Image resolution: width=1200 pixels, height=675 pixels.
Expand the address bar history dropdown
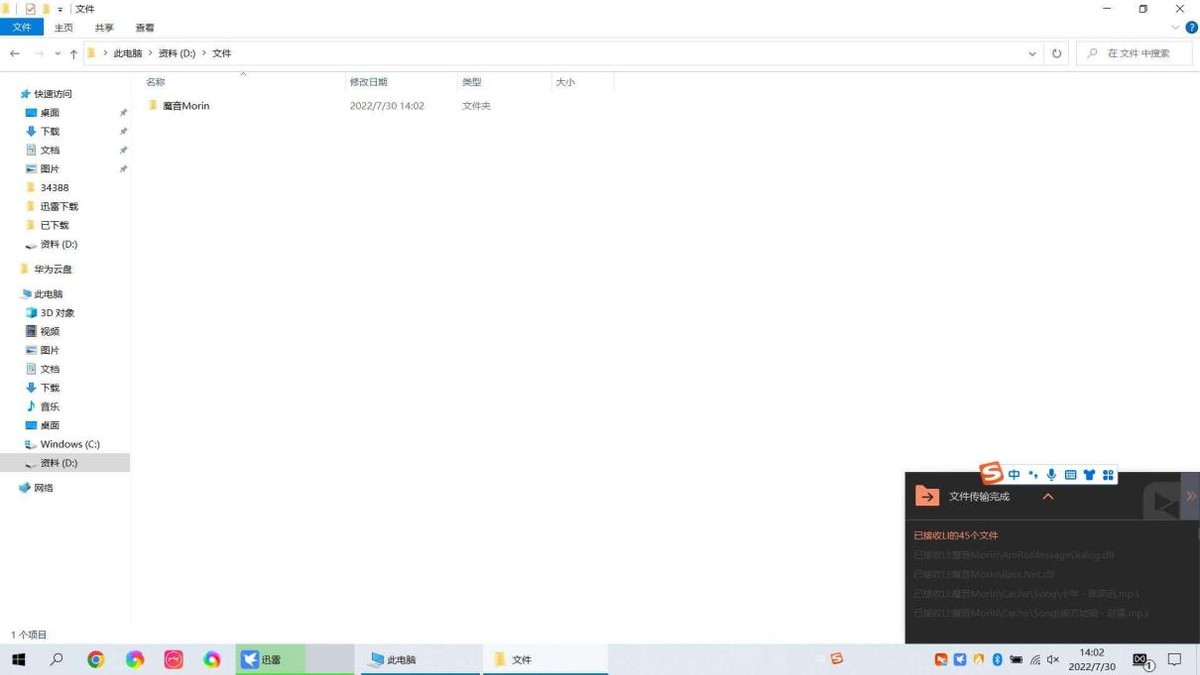1032,53
